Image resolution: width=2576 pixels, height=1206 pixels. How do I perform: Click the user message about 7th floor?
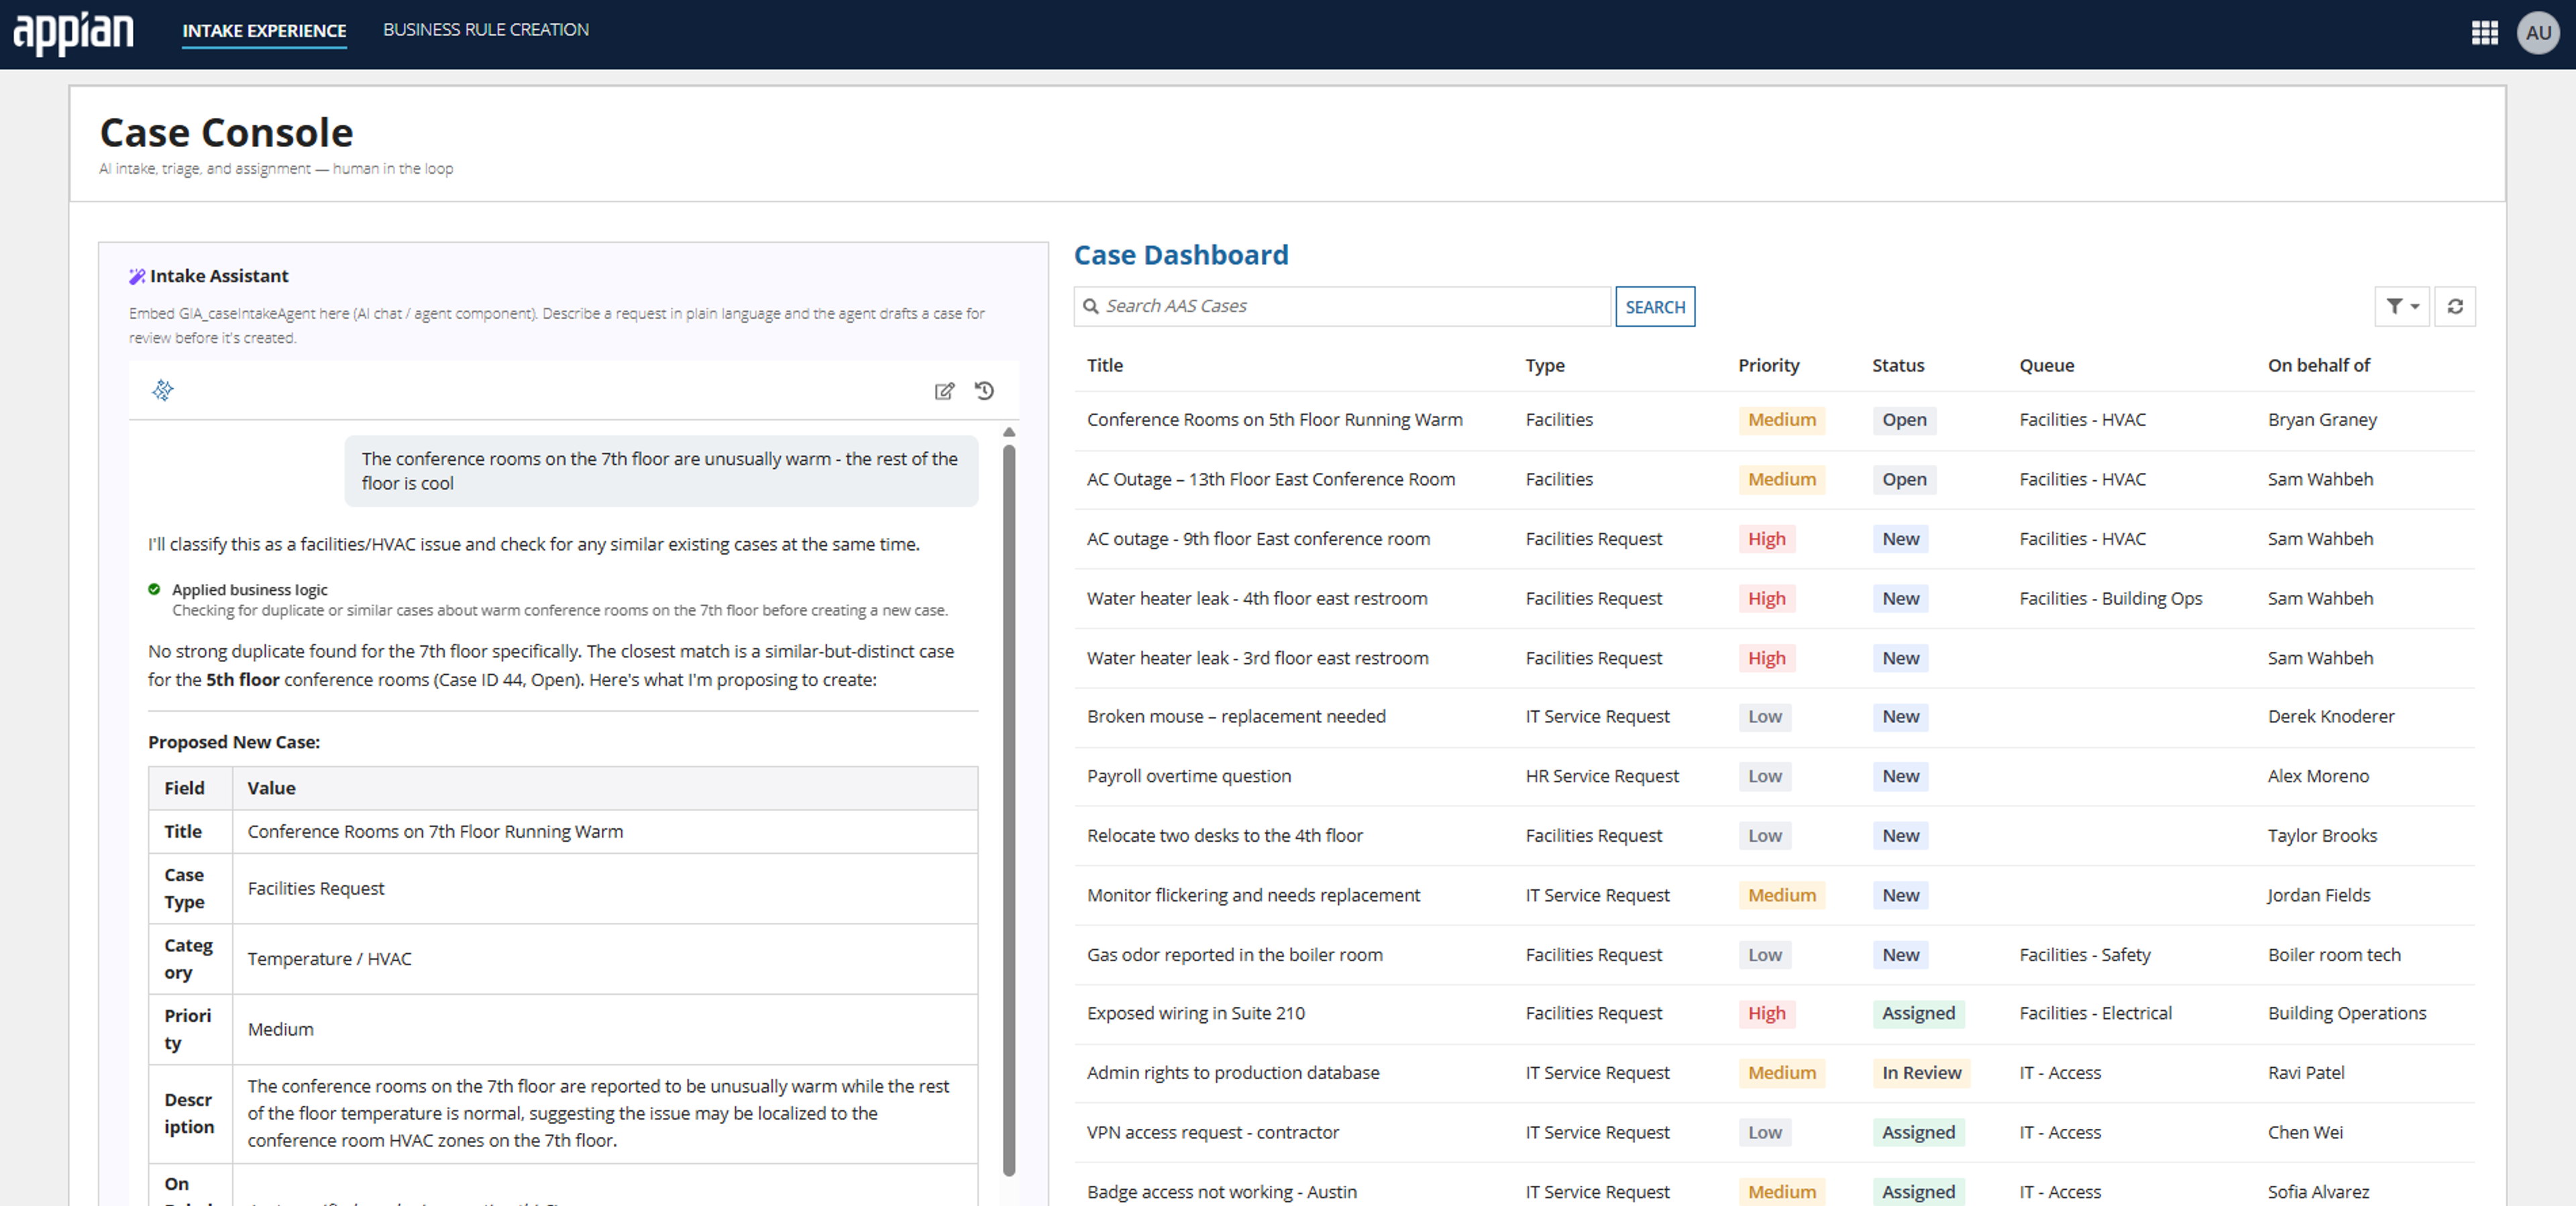[x=661, y=471]
